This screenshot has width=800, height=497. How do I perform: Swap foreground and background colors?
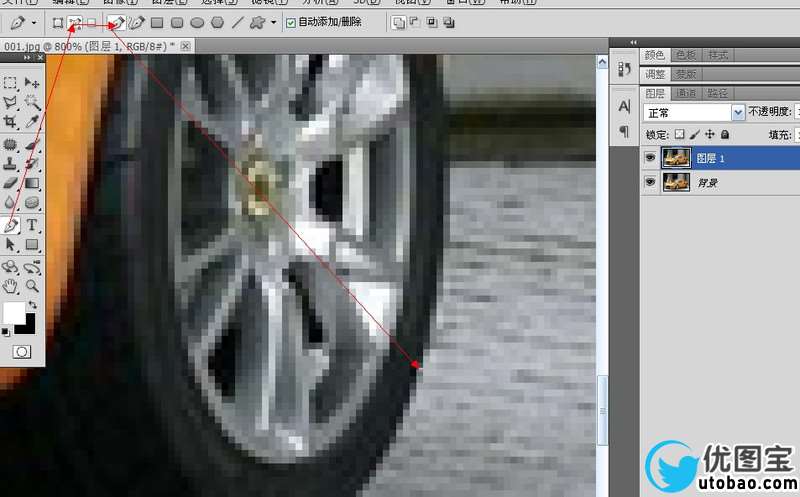coord(33,305)
